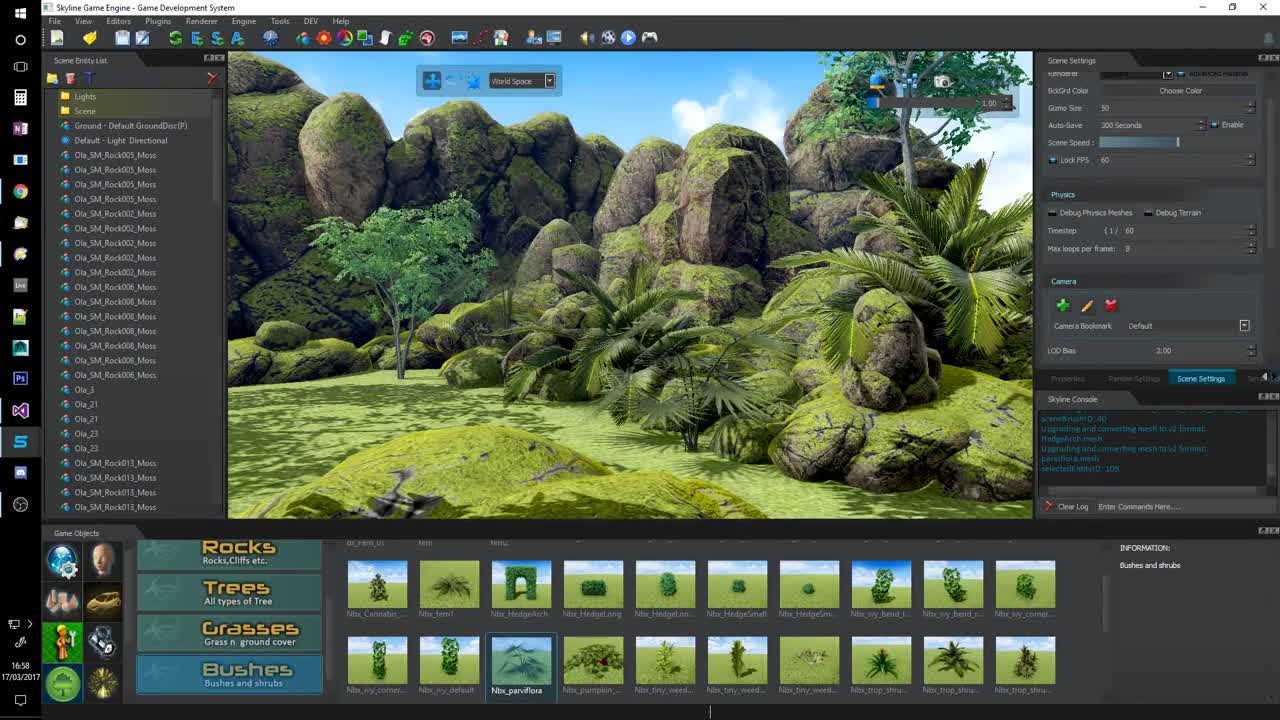The height and width of the screenshot is (720, 1280).
Task: Select World Space in the gizmo toolbar
Action: tap(512, 81)
